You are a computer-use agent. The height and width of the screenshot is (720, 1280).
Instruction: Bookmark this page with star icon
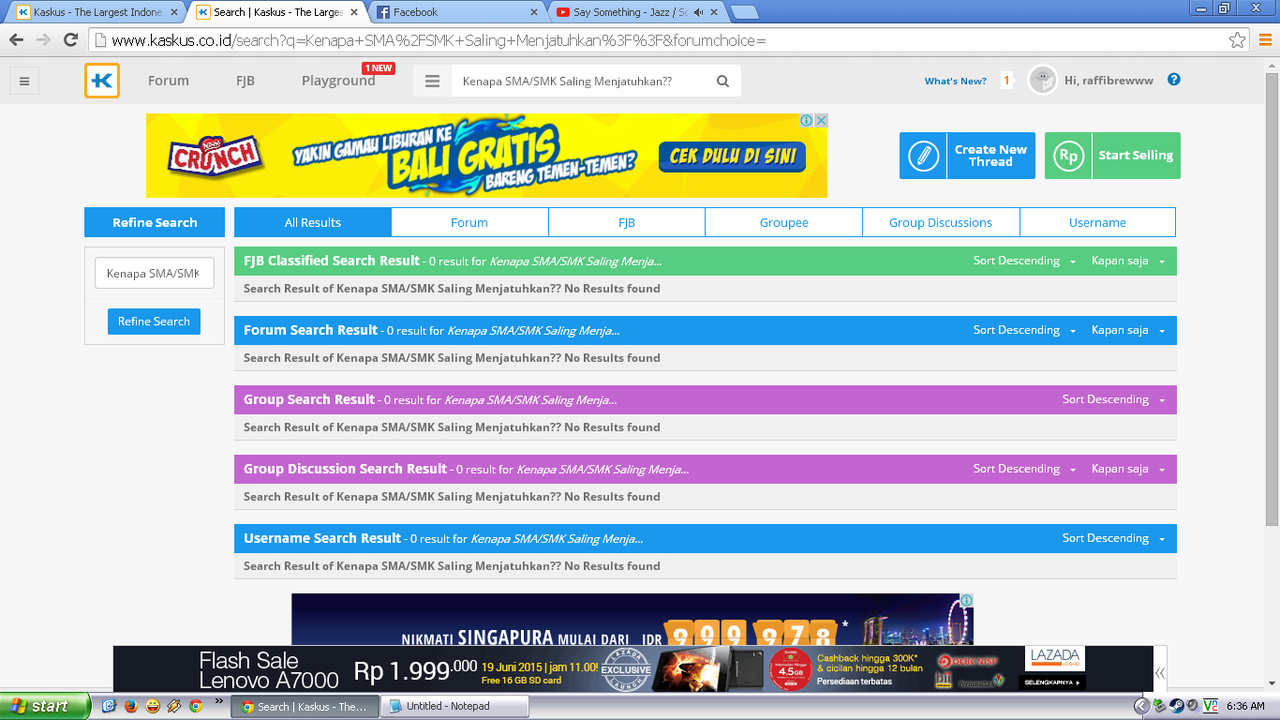point(1238,40)
